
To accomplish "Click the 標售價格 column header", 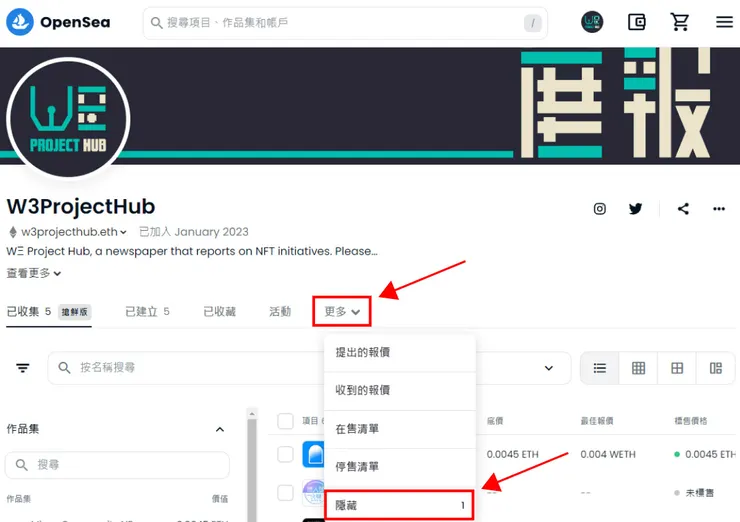I will pyautogui.click(x=690, y=421).
